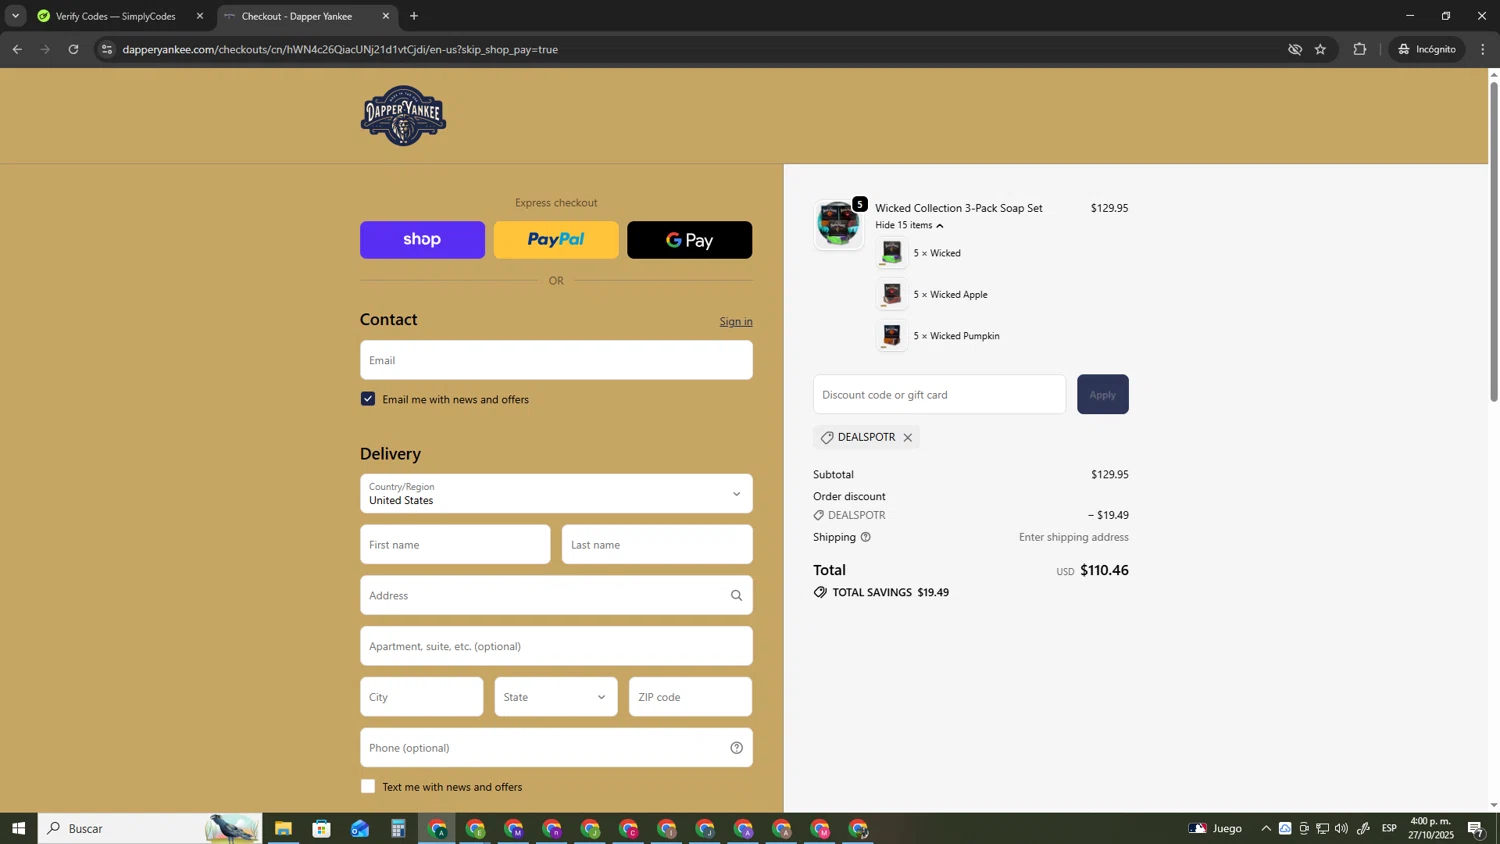Click the ESP language indicator
1500x844 pixels.
tap(1389, 828)
